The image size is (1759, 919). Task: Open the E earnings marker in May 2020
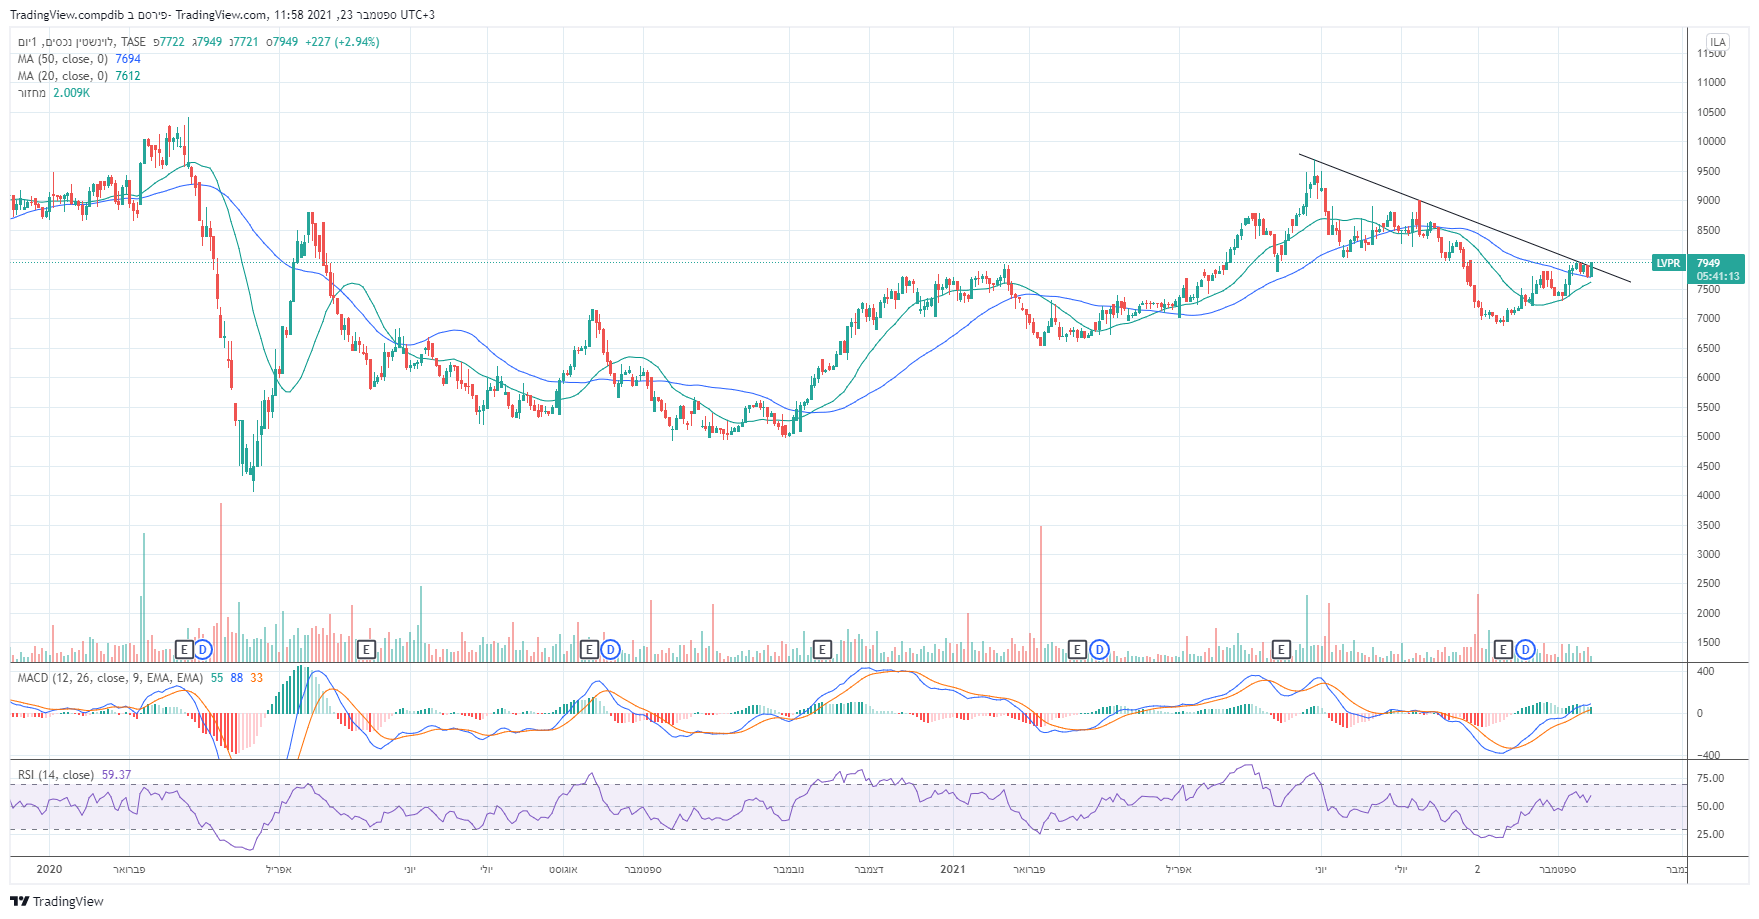tap(366, 650)
